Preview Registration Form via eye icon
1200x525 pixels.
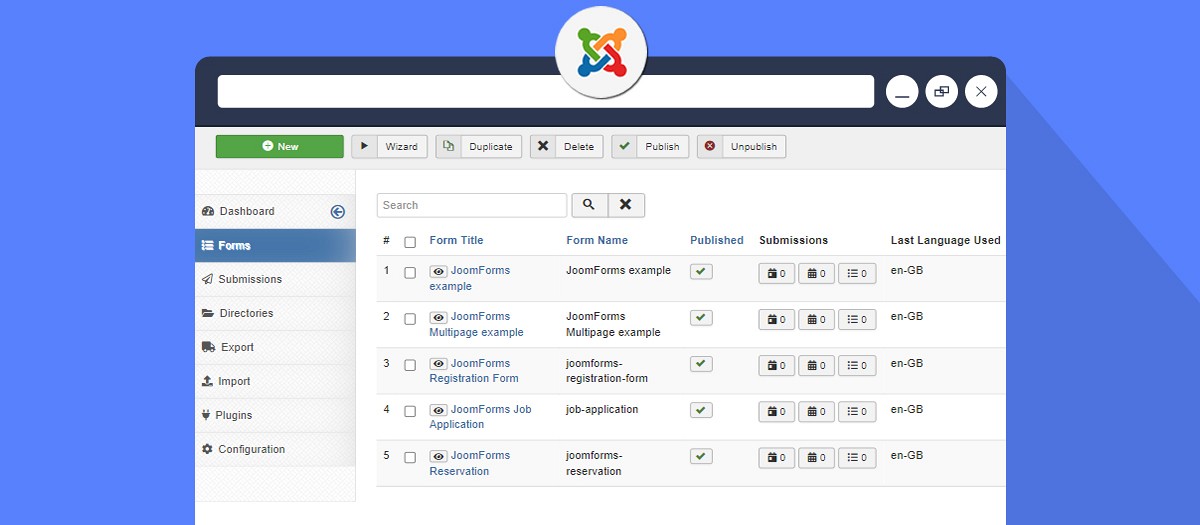[438, 364]
